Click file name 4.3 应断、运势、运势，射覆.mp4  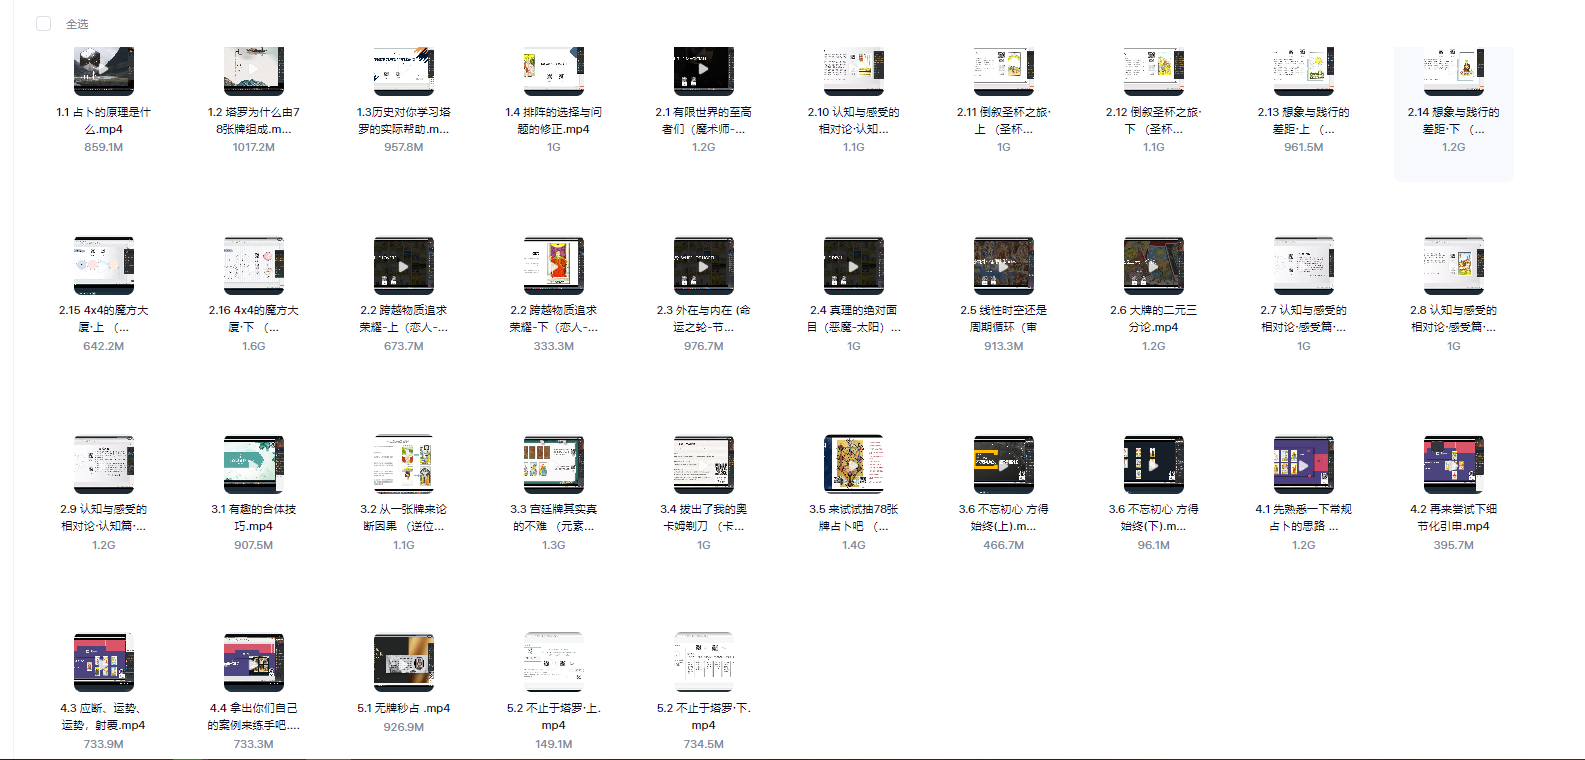pyautogui.click(x=104, y=717)
